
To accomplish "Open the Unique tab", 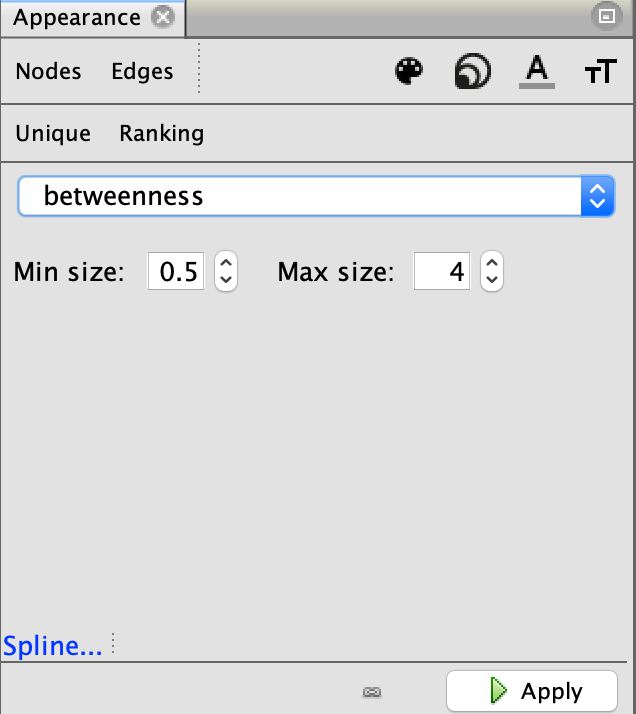I will point(53,133).
